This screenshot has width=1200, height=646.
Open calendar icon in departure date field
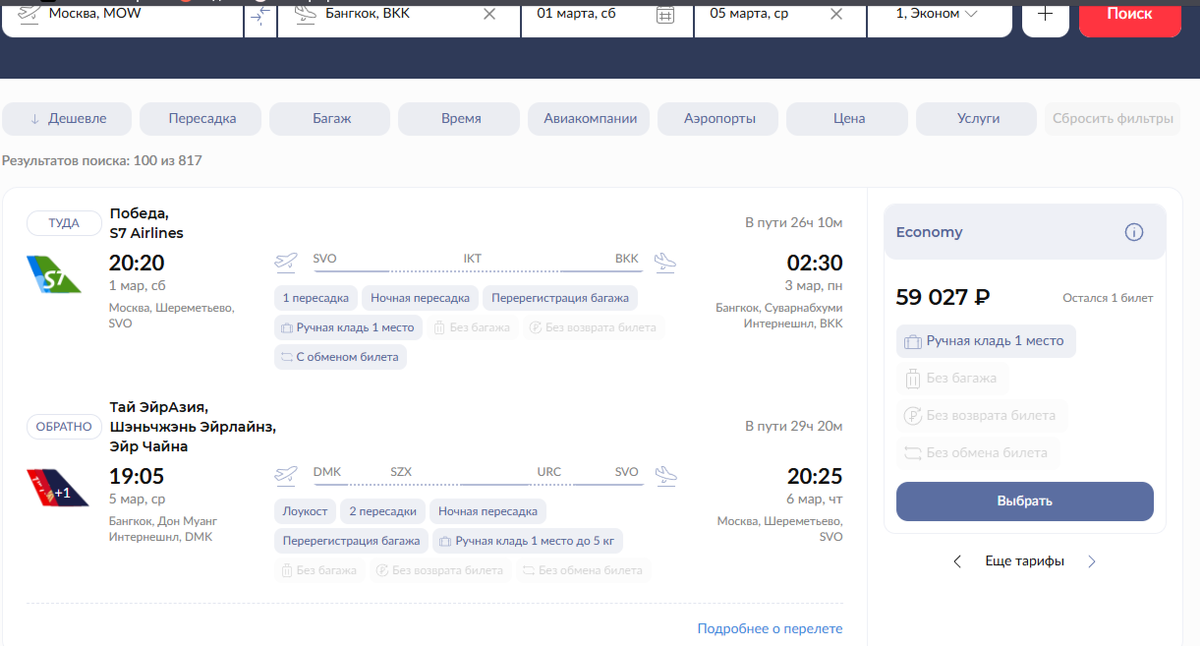665,14
